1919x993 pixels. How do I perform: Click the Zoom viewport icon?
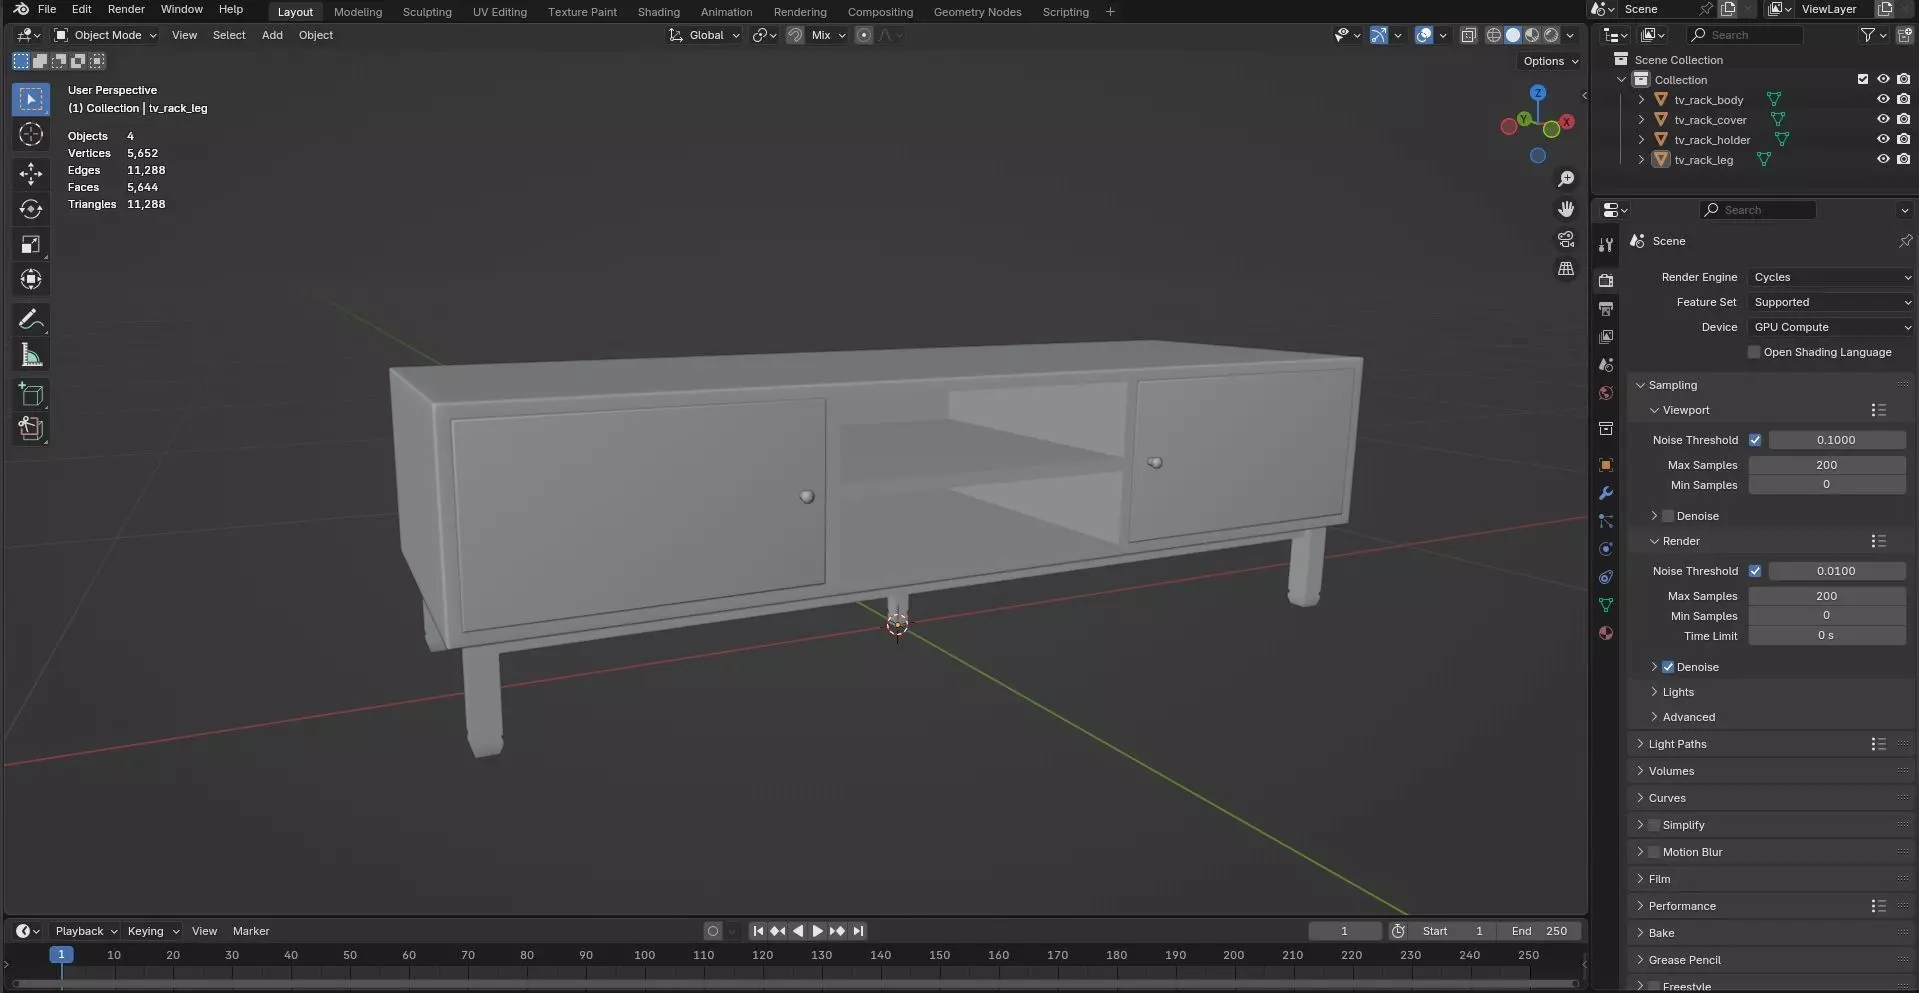point(1566,179)
